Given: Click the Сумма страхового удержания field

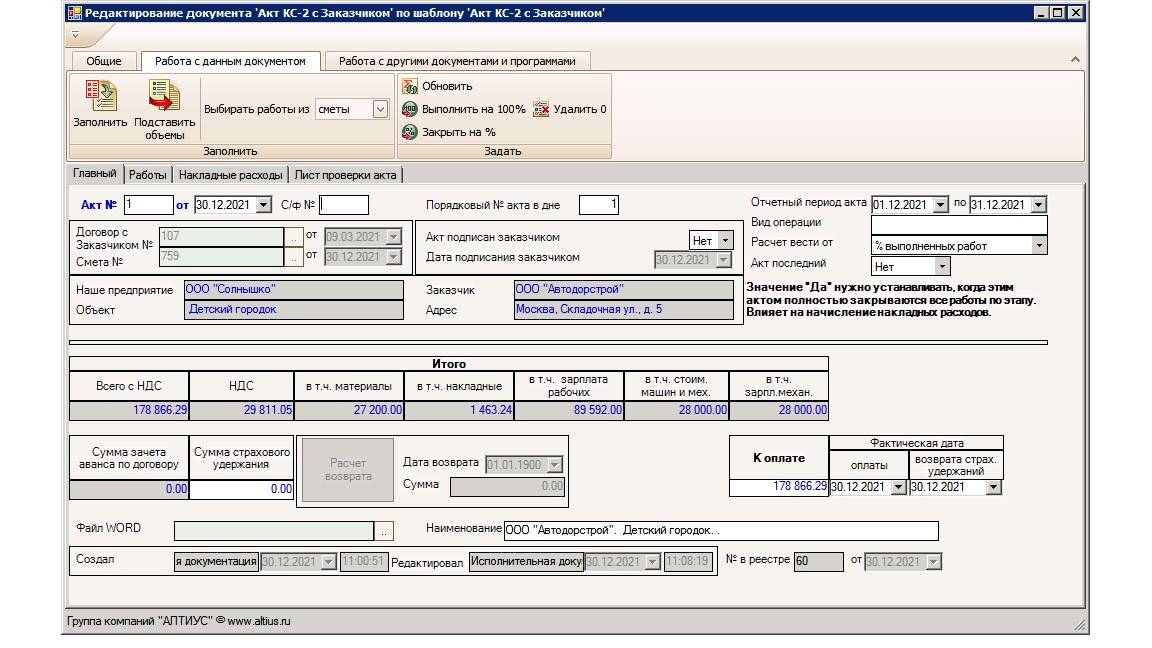Looking at the screenshot, I should (x=241, y=489).
